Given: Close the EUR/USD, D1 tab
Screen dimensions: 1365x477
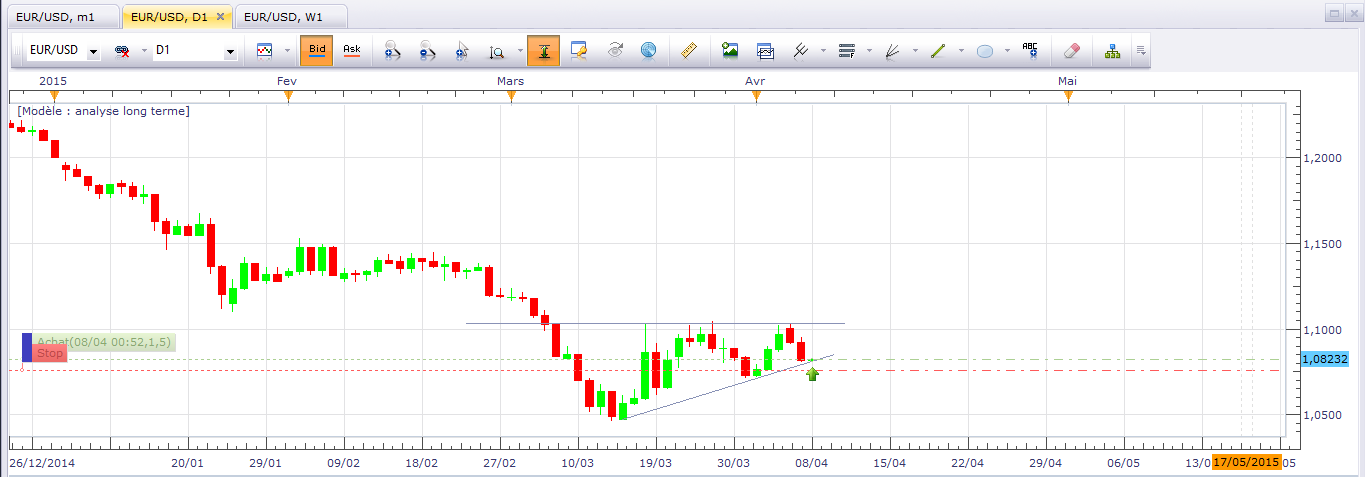Looking at the screenshot, I should pos(220,16).
